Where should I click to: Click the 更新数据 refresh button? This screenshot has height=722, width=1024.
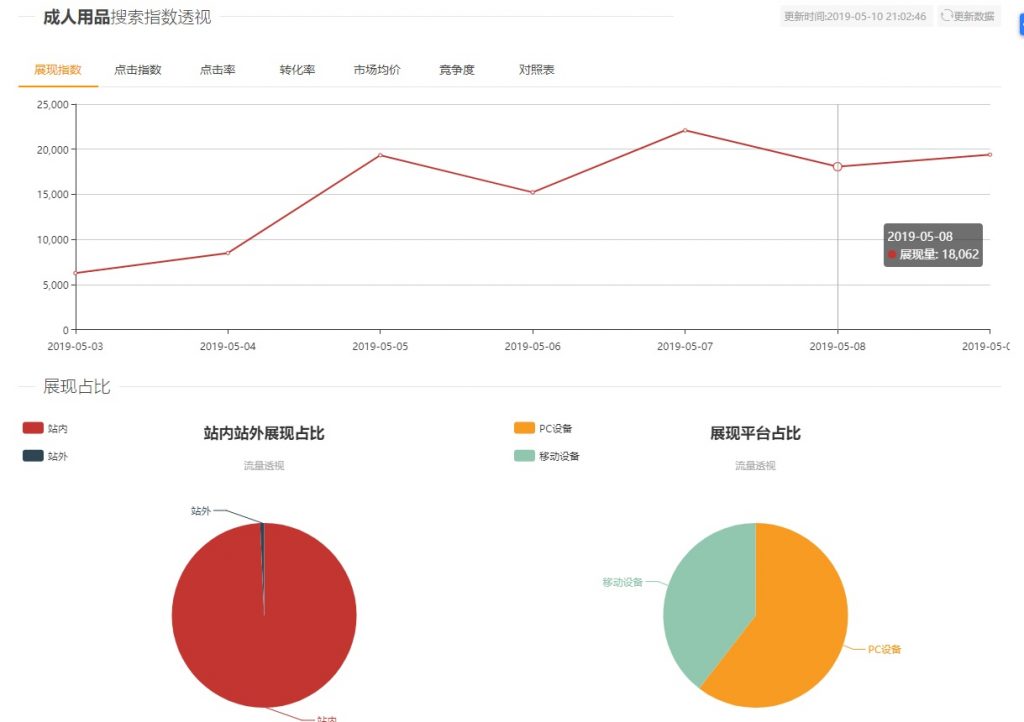(x=968, y=16)
